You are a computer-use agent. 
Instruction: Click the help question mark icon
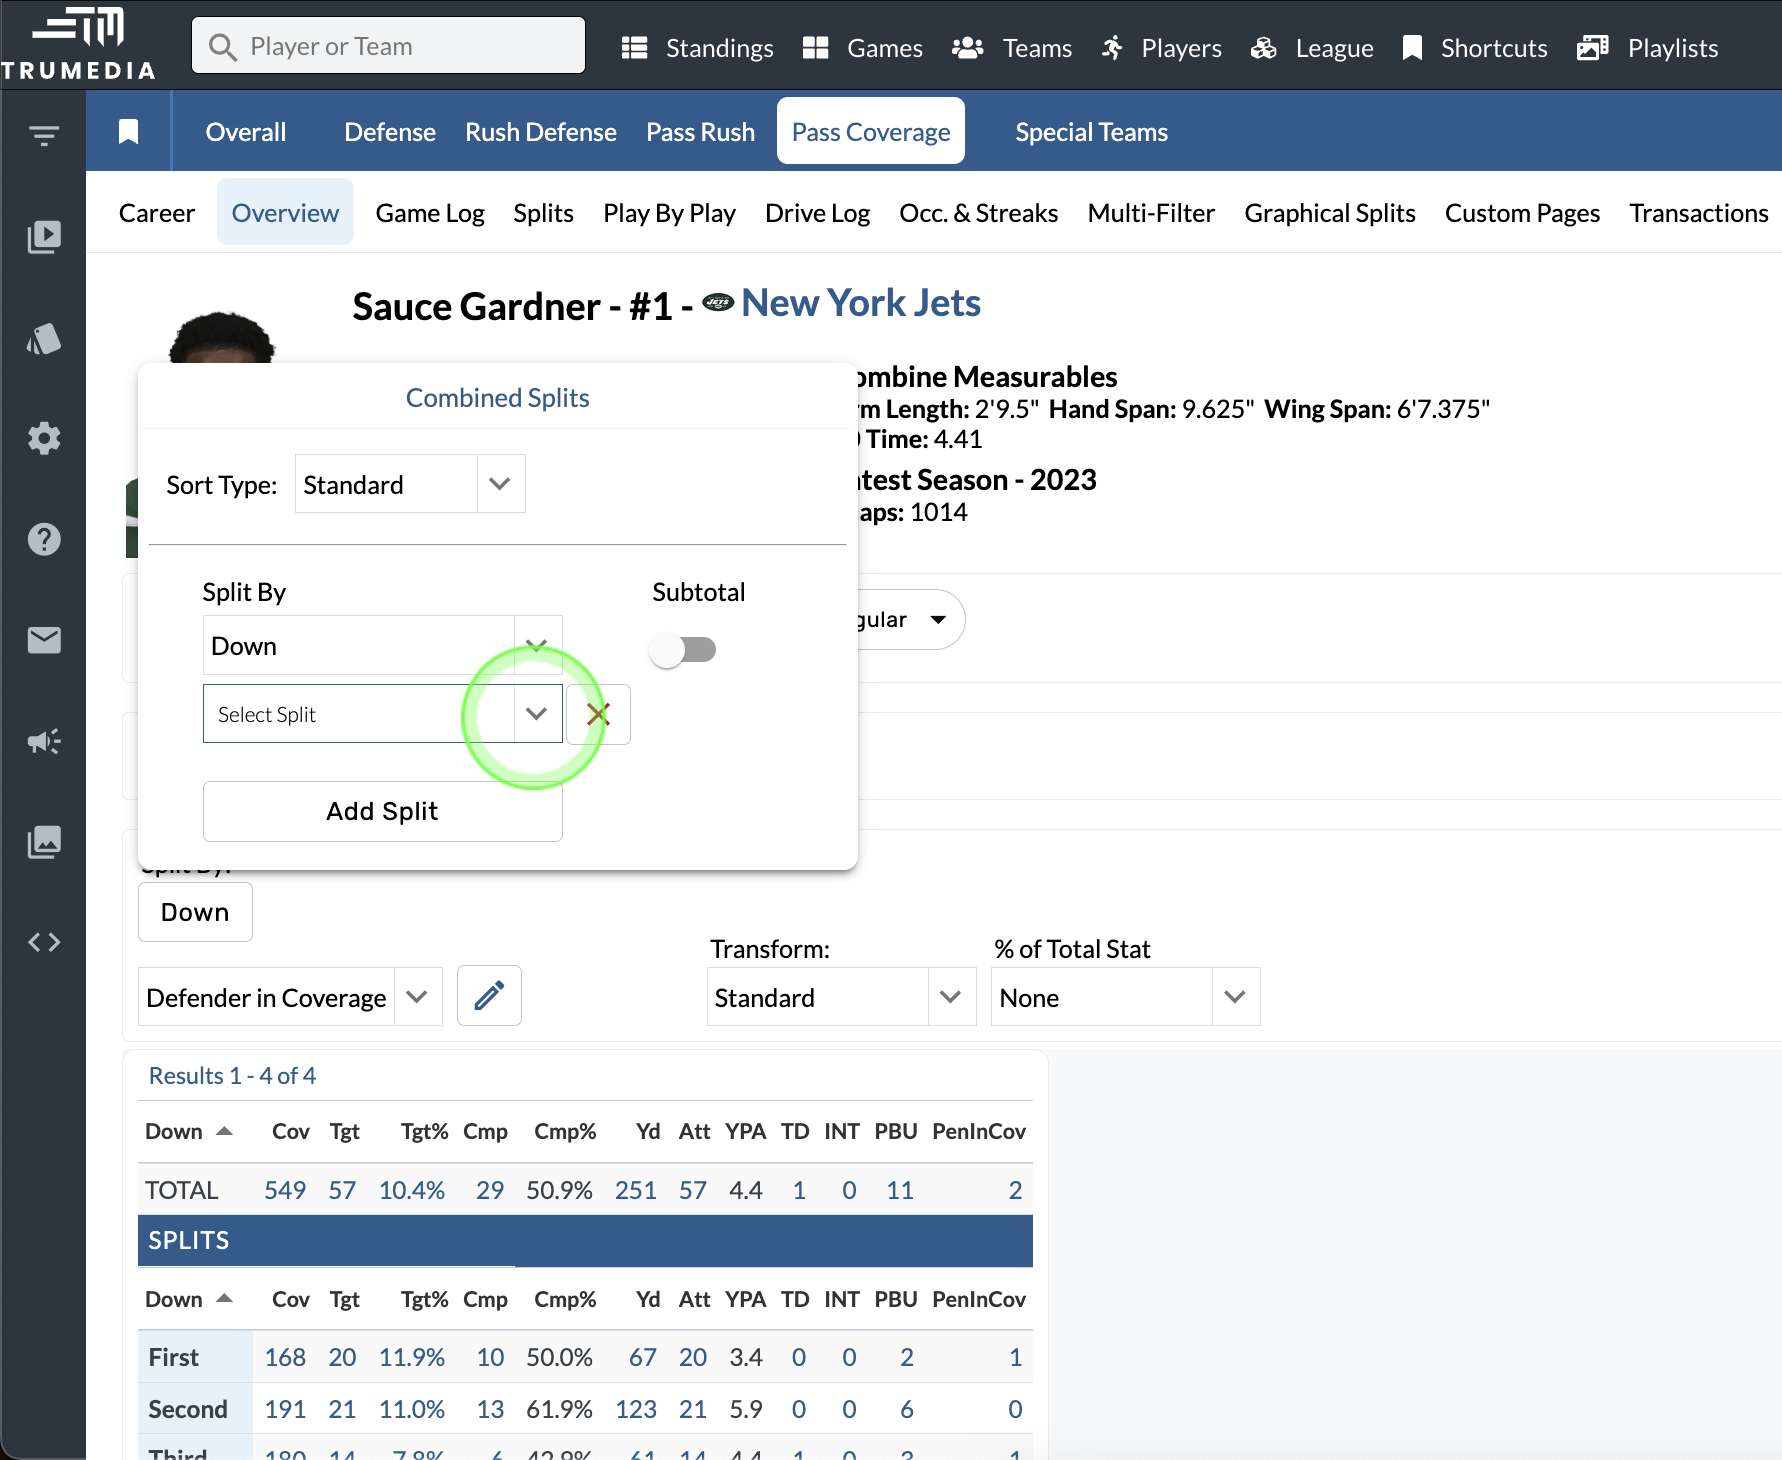(43, 539)
